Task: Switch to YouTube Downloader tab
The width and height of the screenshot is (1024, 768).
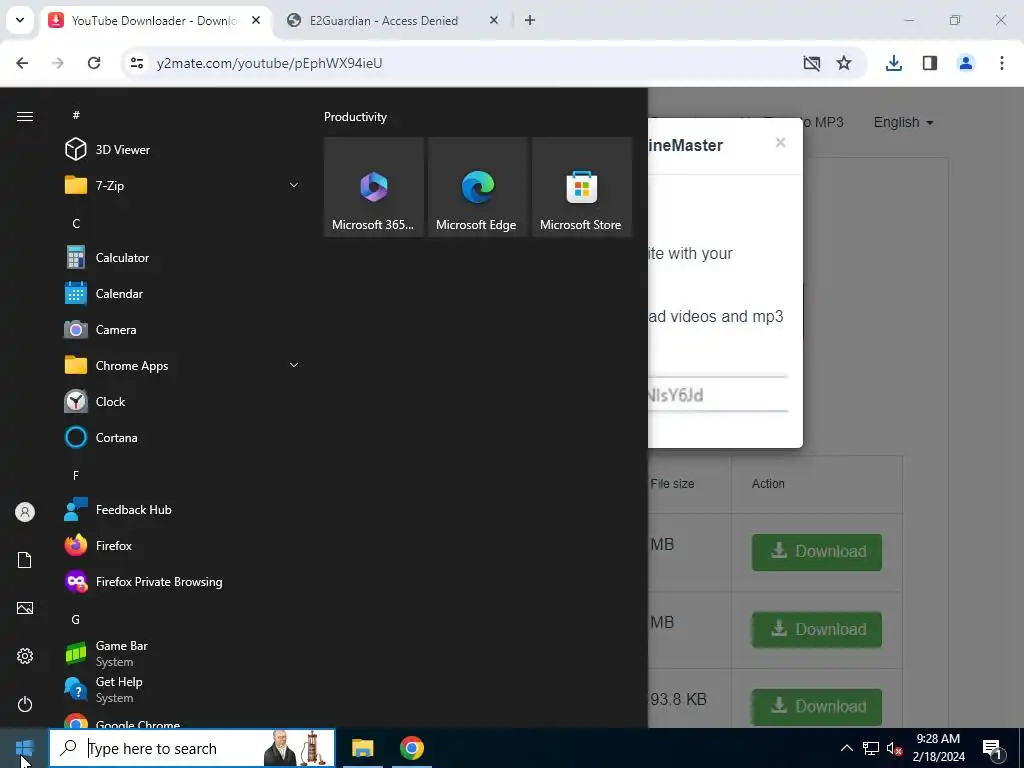Action: pyautogui.click(x=155, y=21)
